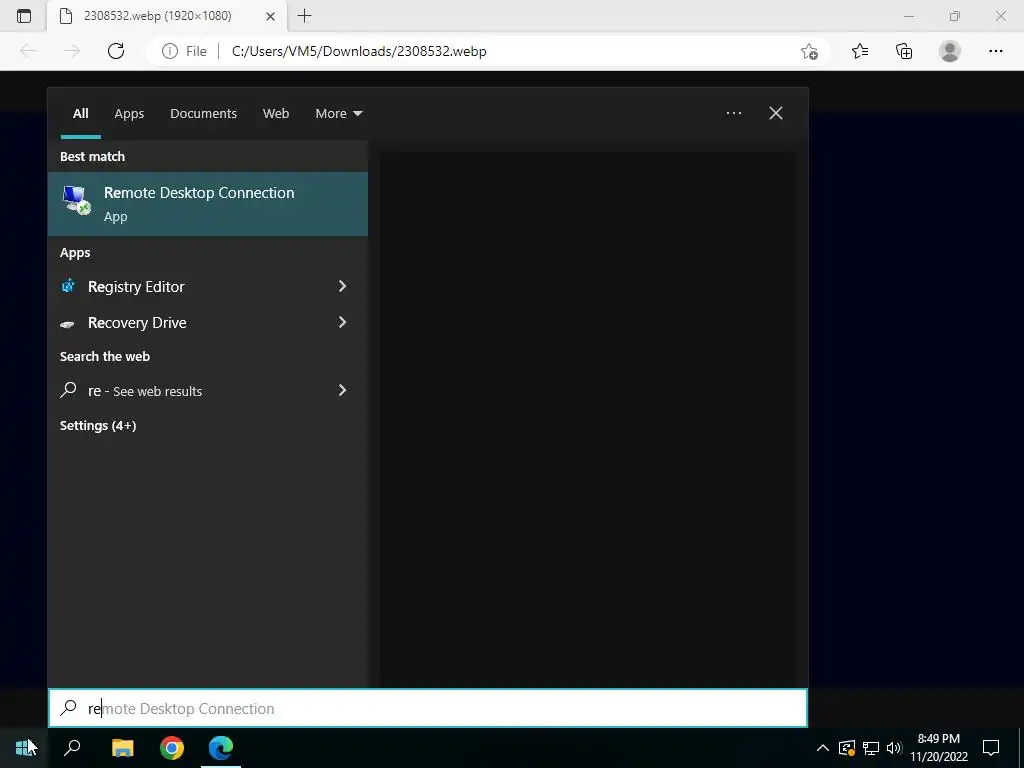Screen dimensions: 1024x768
Task: Expand Registry Editor options chevron
Action: click(342, 286)
